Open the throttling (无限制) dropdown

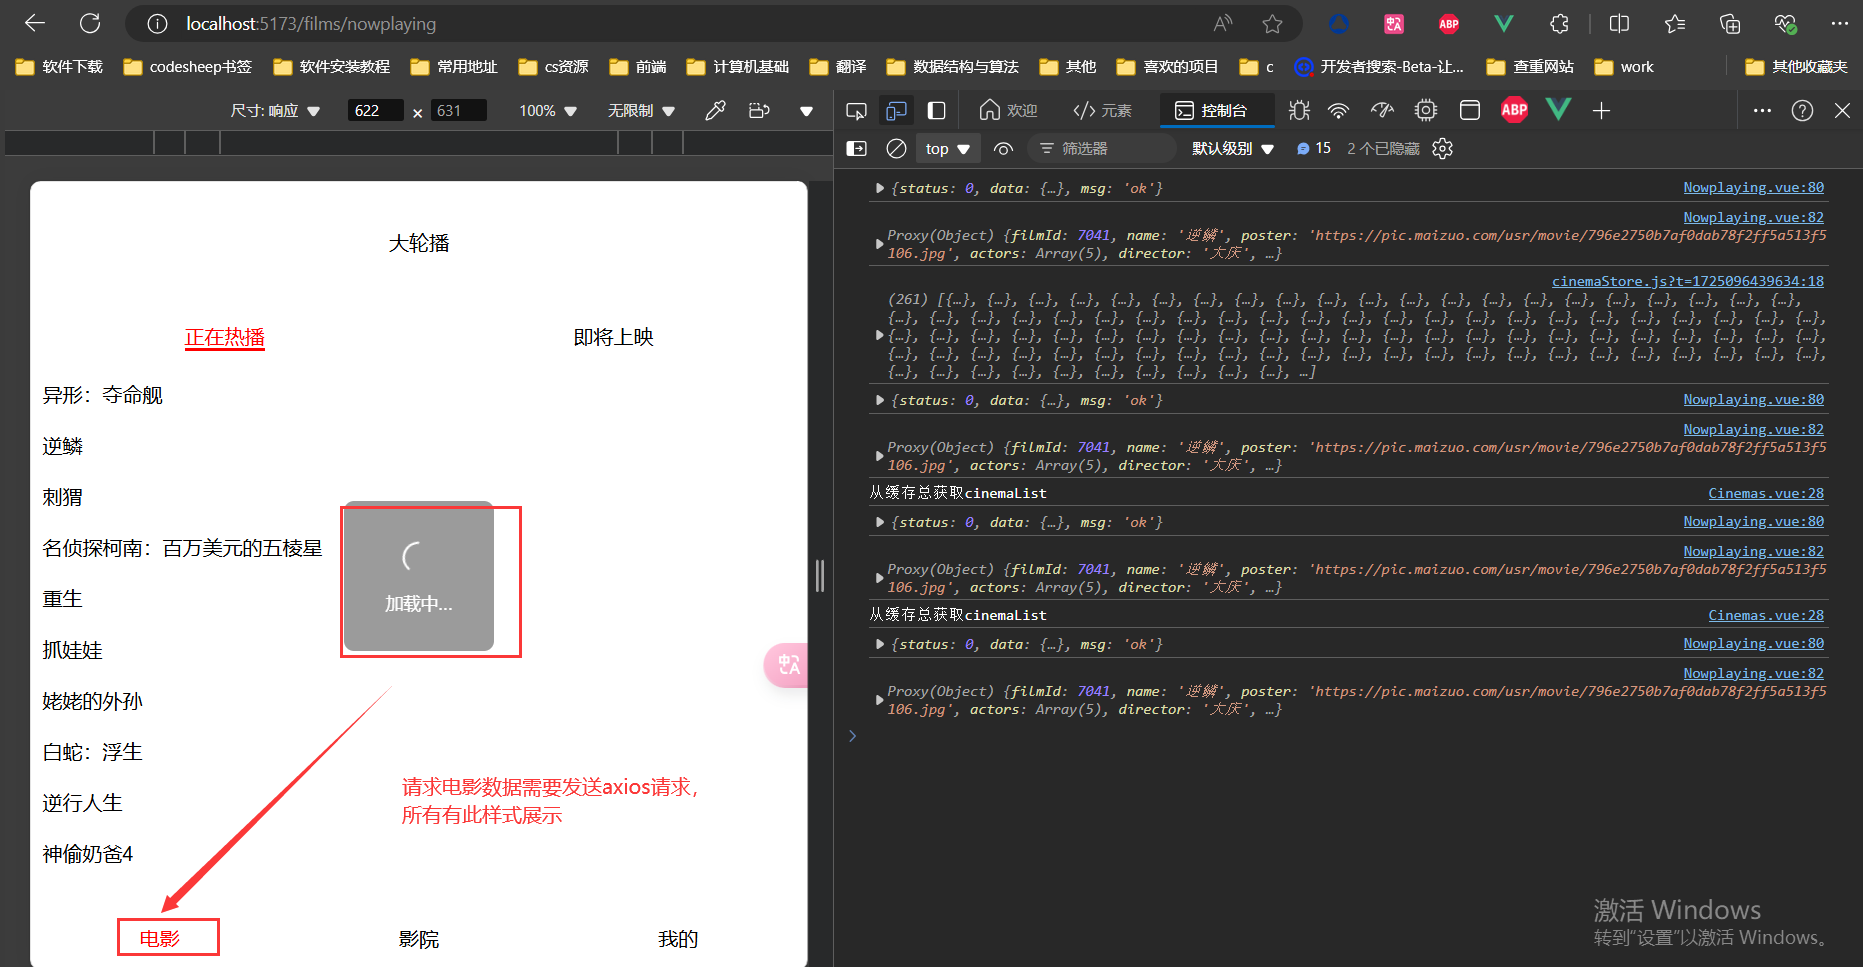tap(641, 110)
